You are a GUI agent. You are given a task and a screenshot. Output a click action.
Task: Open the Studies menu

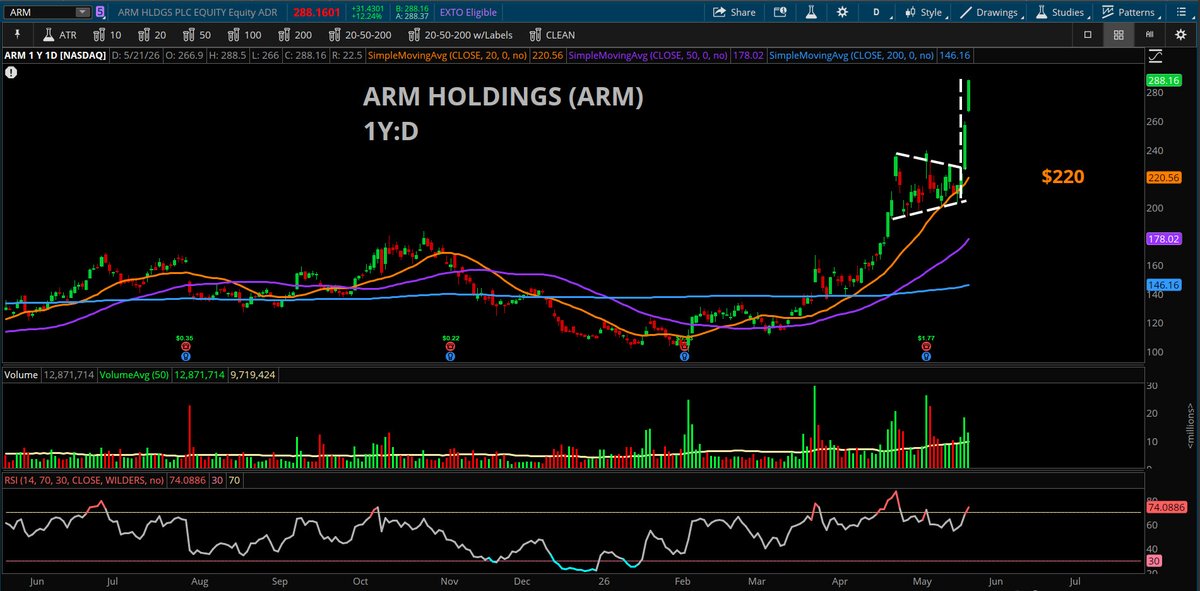(1060, 13)
